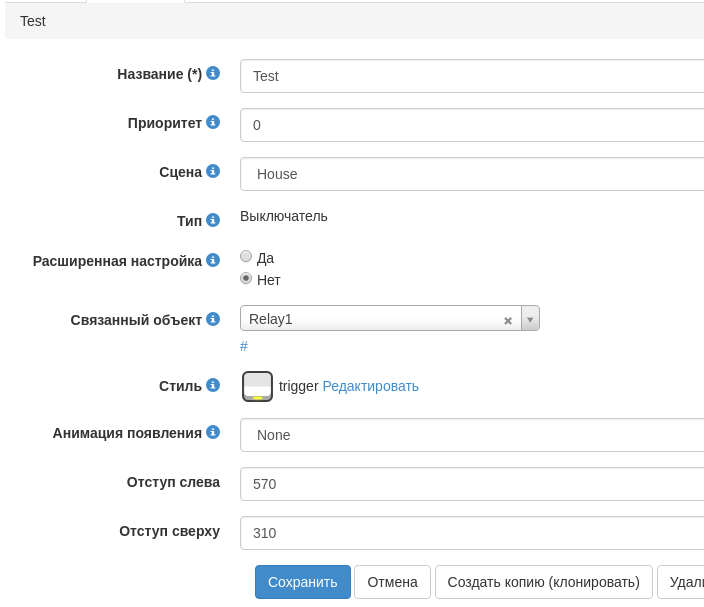Viewport: 704px width, 607px height.
Task: Select the Нет radio button
Action: (x=246, y=279)
